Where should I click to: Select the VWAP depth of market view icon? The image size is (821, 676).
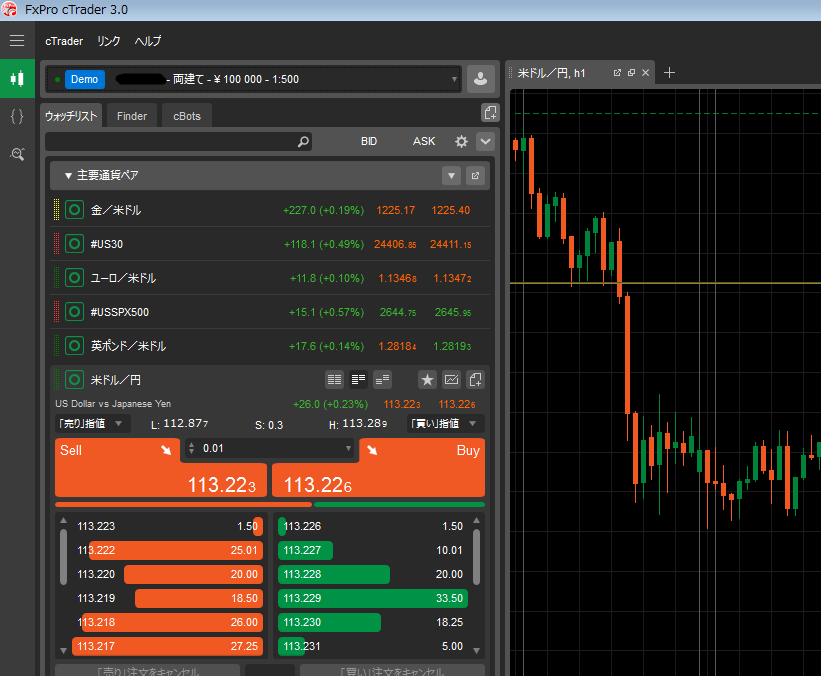(382, 380)
